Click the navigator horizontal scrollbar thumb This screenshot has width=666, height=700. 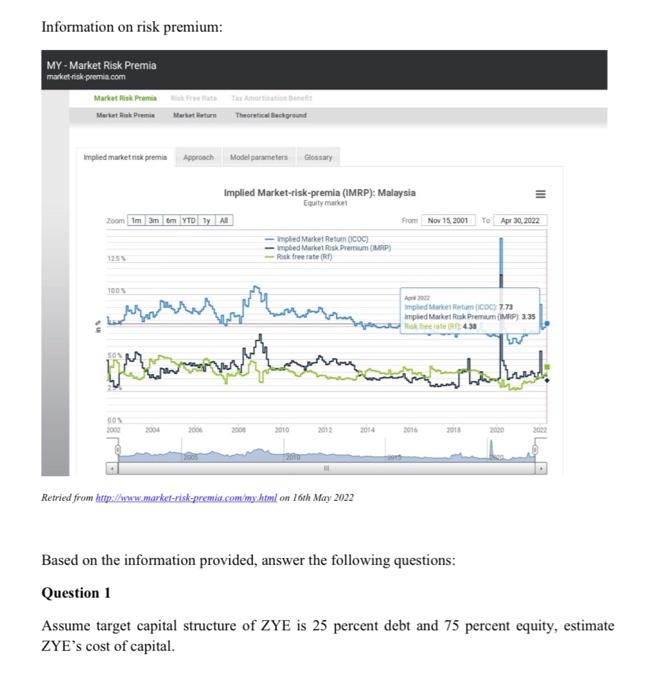pyautogui.click(x=326, y=468)
